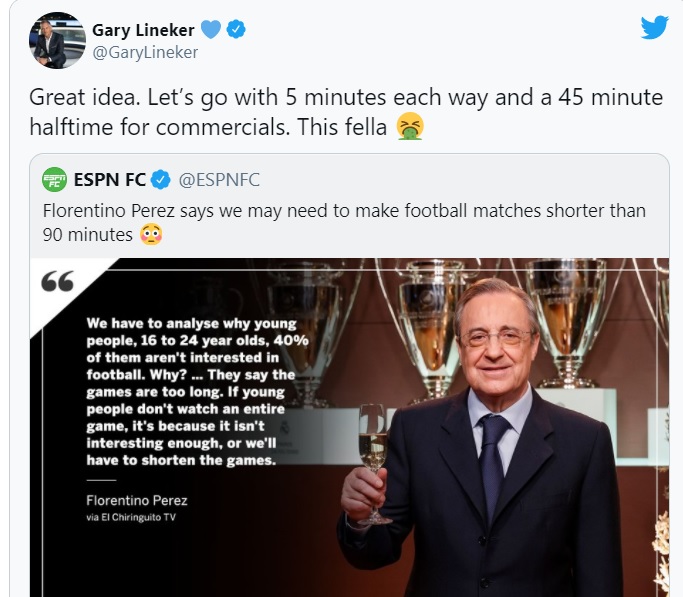Click the blue heart beside Gary Lineker
This screenshot has height=597, width=683.
(x=210, y=29)
